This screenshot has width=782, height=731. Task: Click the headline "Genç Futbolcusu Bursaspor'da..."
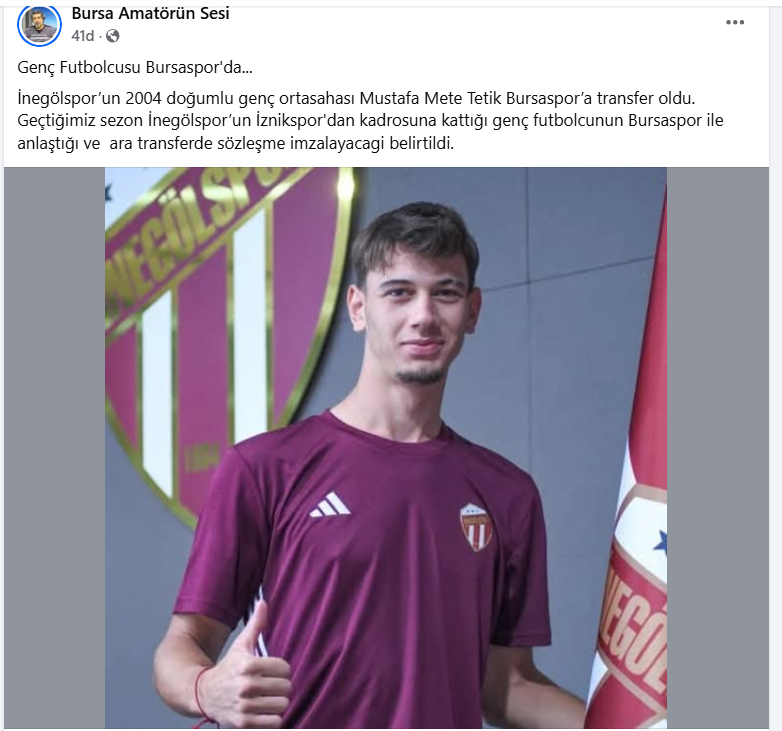coord(135,67)
